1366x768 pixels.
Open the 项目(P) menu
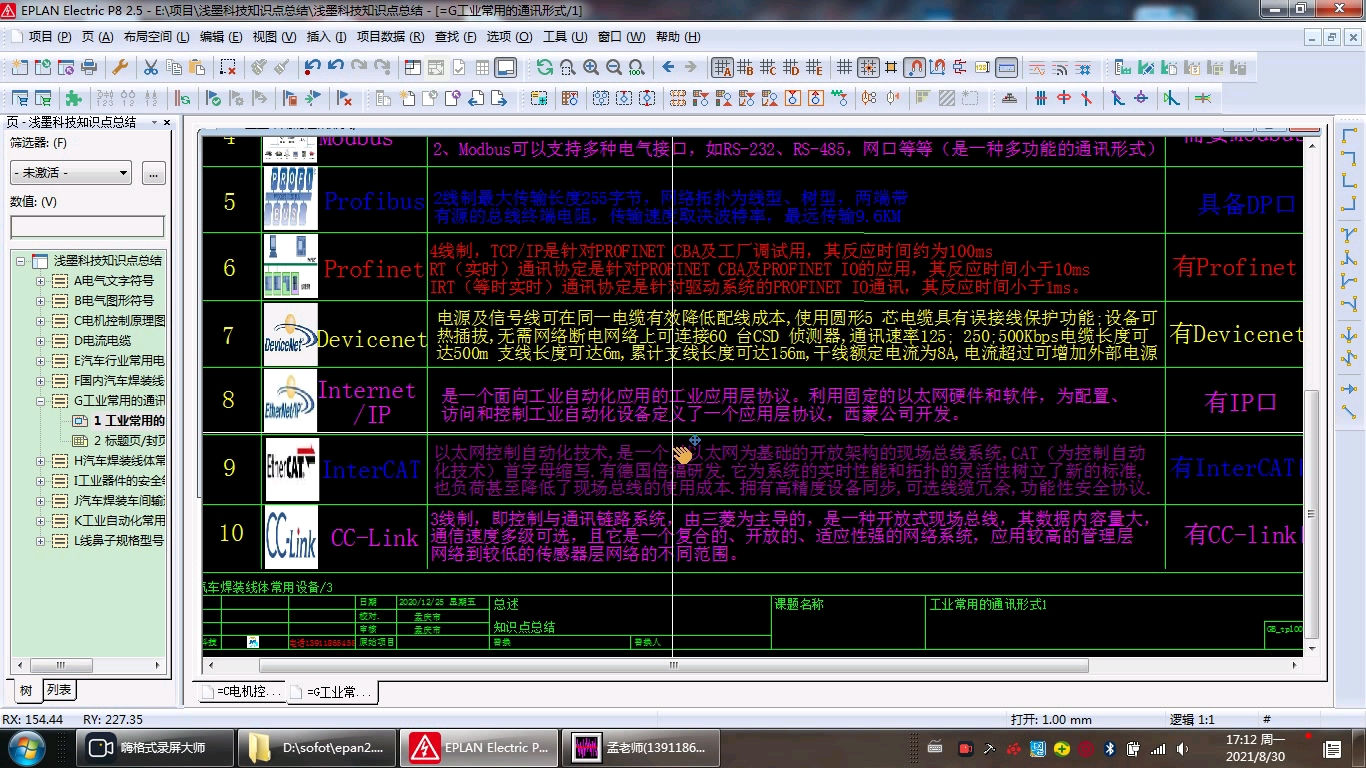tap(50, 37)
